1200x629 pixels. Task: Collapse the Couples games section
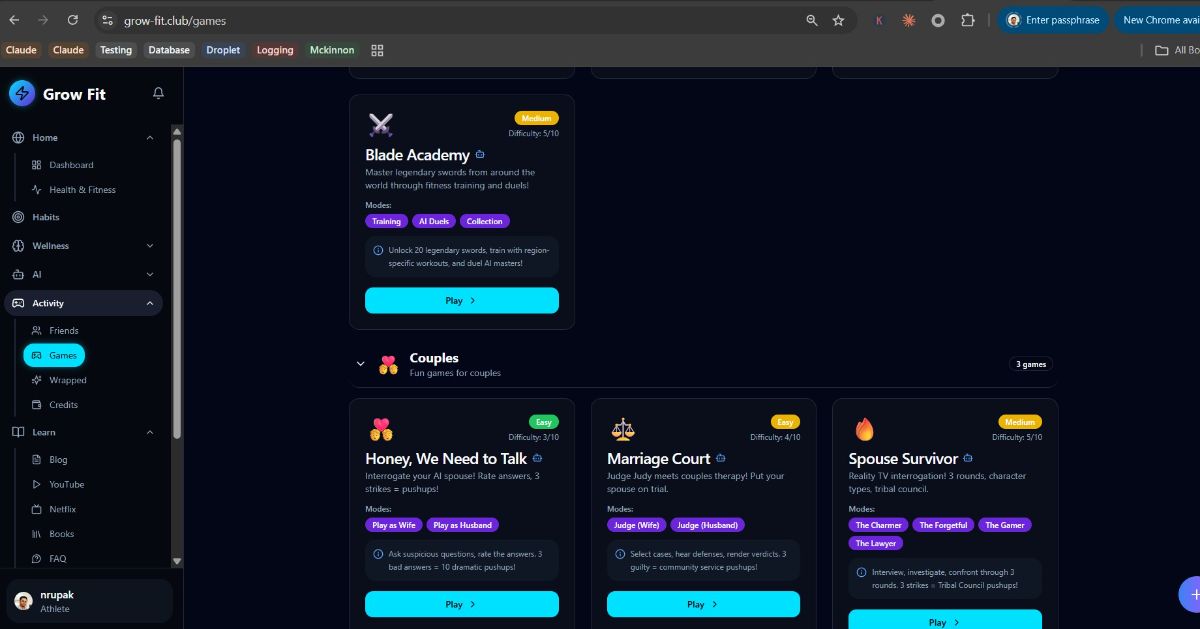pos(361,364)
